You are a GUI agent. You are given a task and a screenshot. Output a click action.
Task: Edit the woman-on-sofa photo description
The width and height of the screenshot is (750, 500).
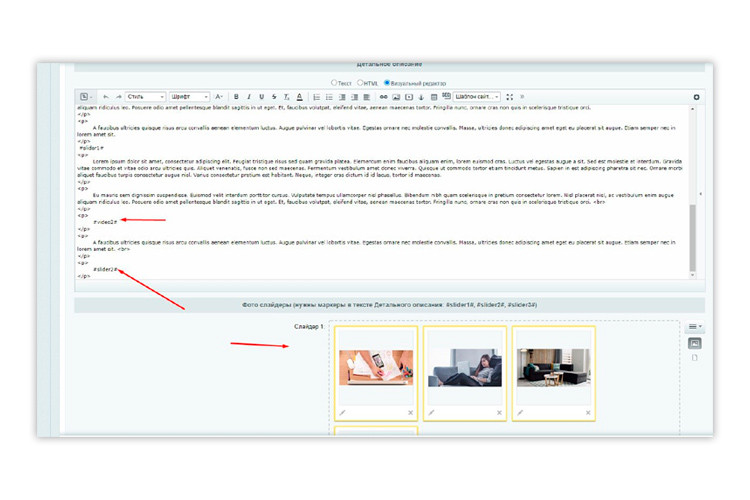[431, 412]
